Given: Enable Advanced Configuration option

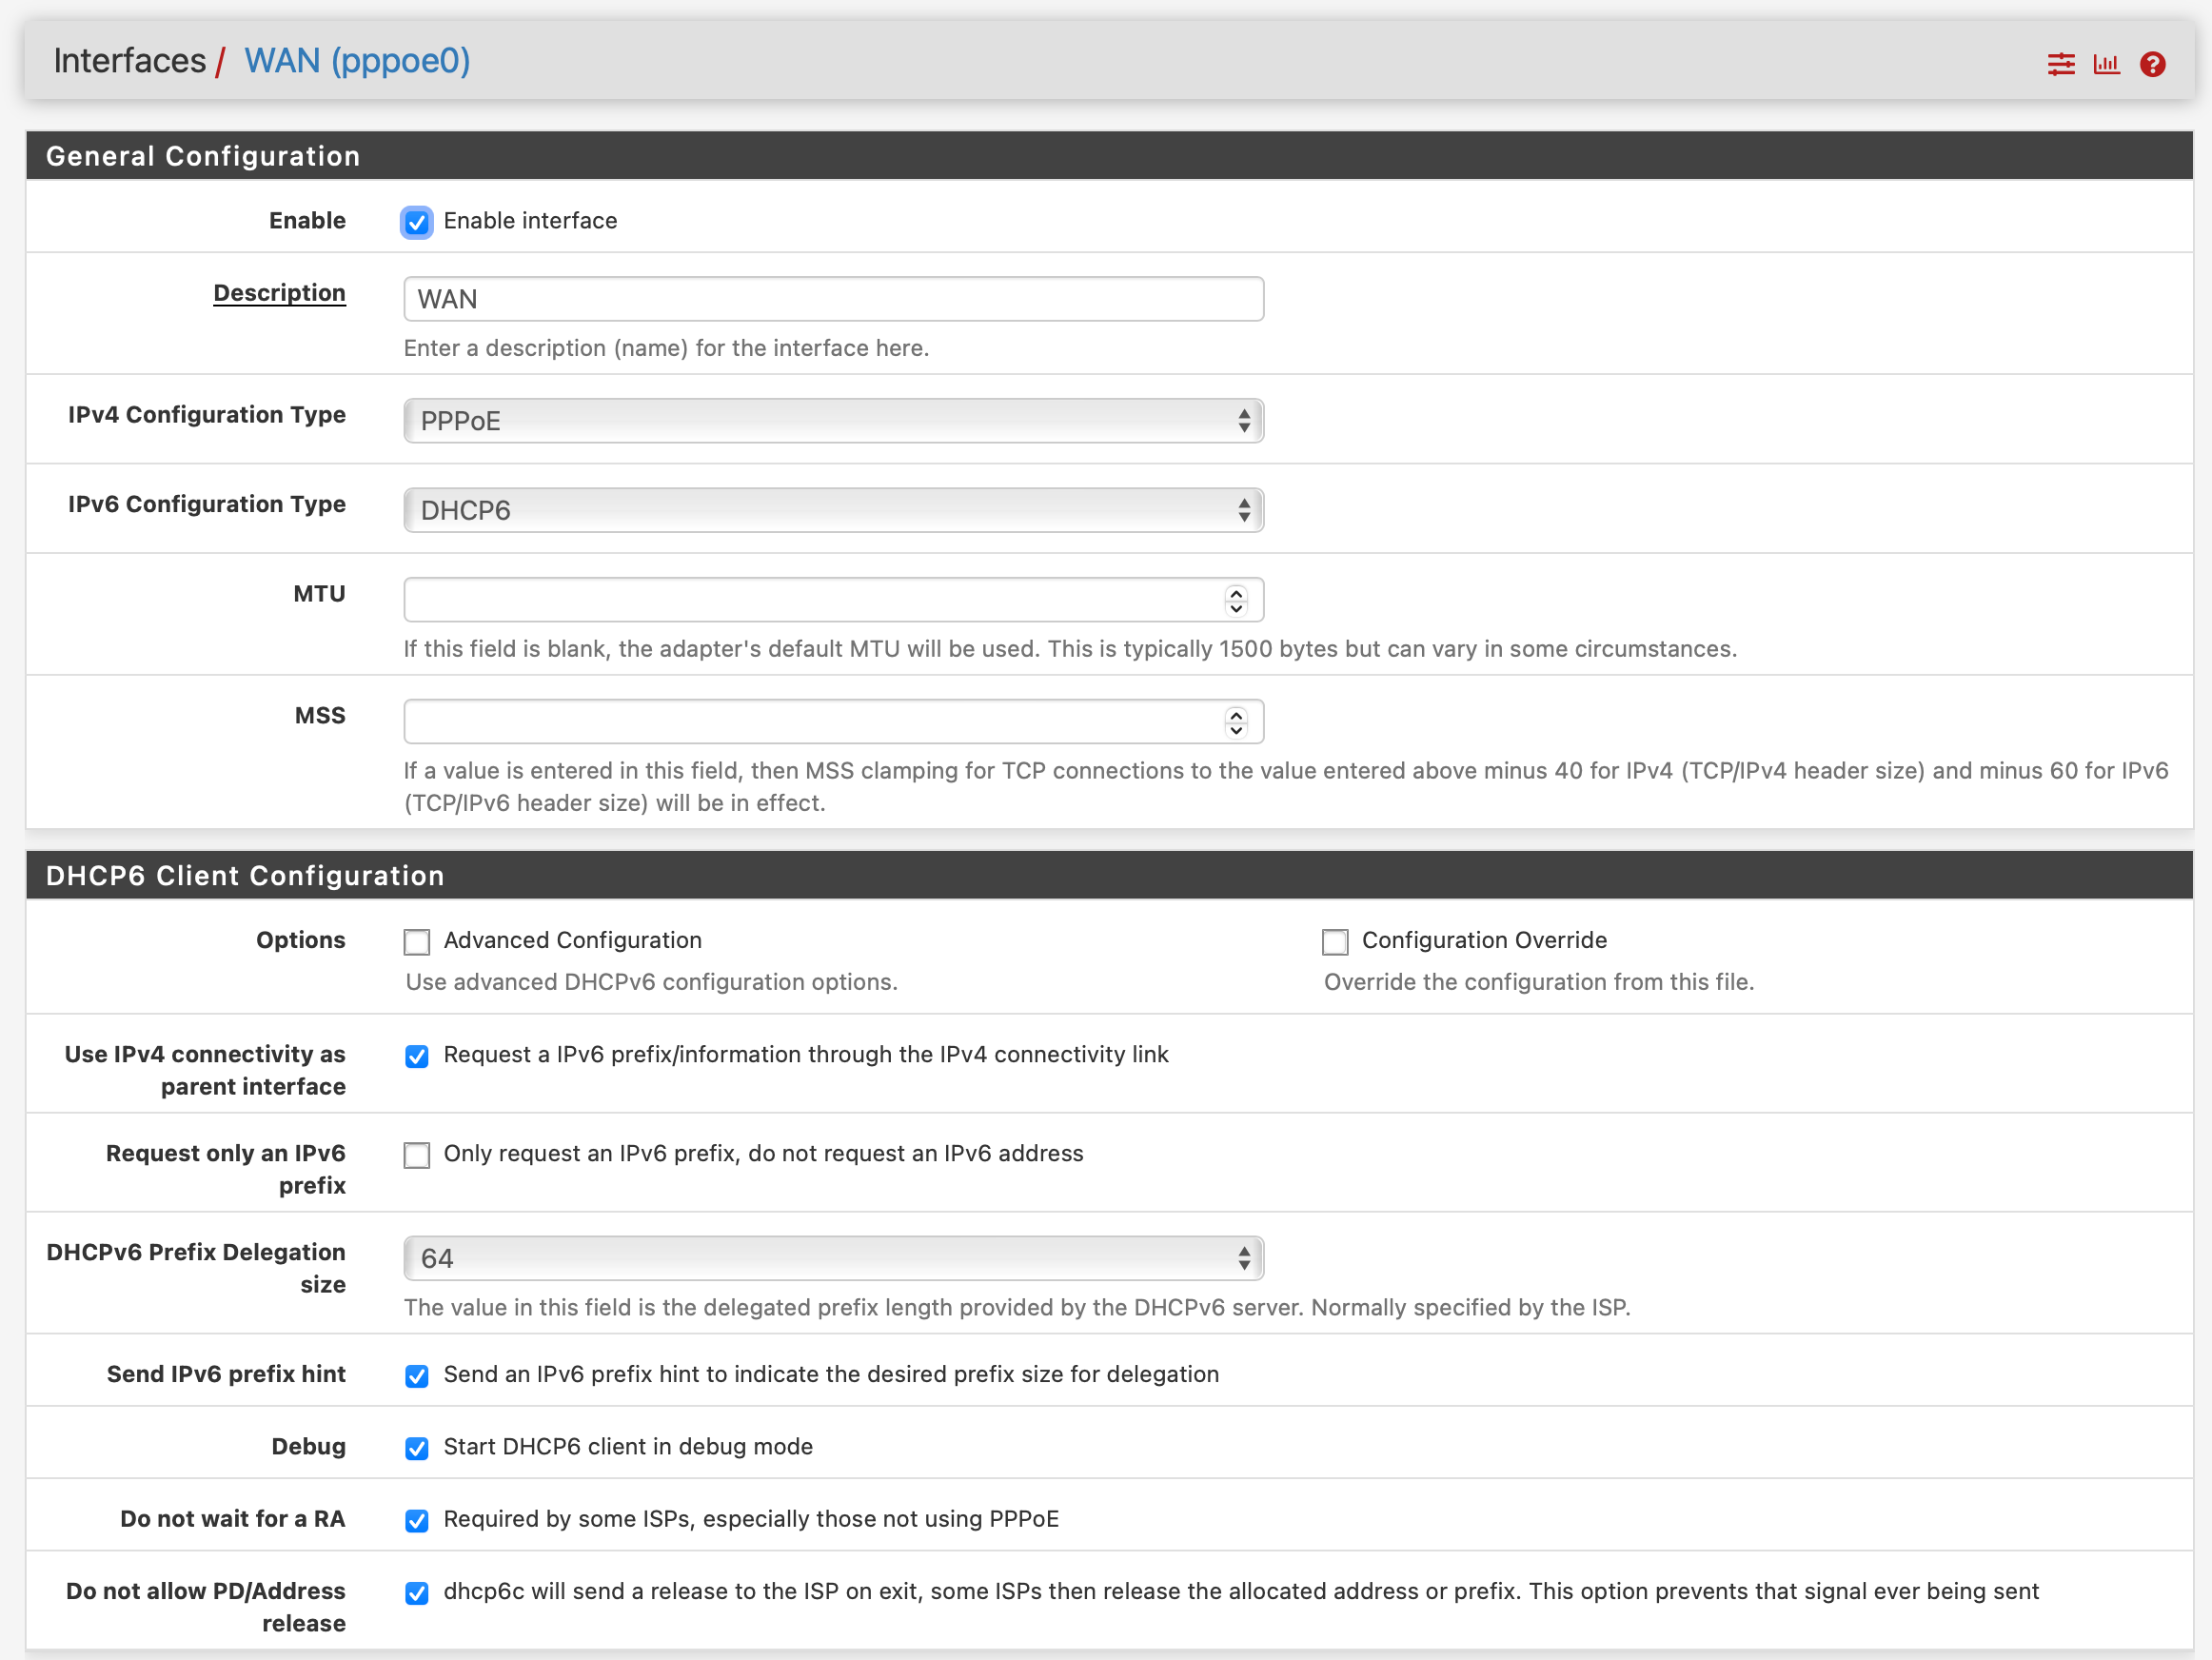Looking at the screenshot, I should [x=417, y=942].
